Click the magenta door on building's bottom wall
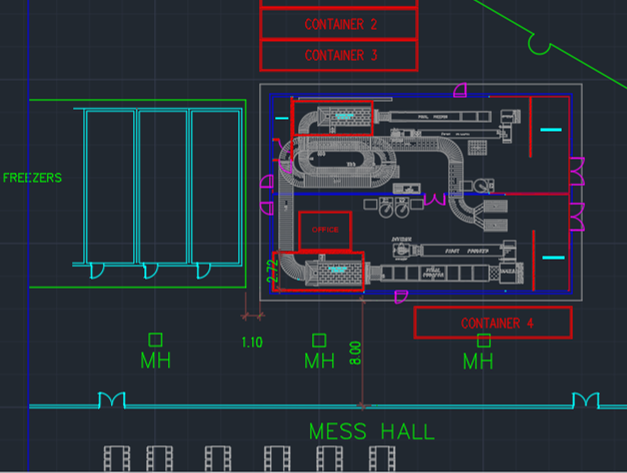 [x=401, y=295]
